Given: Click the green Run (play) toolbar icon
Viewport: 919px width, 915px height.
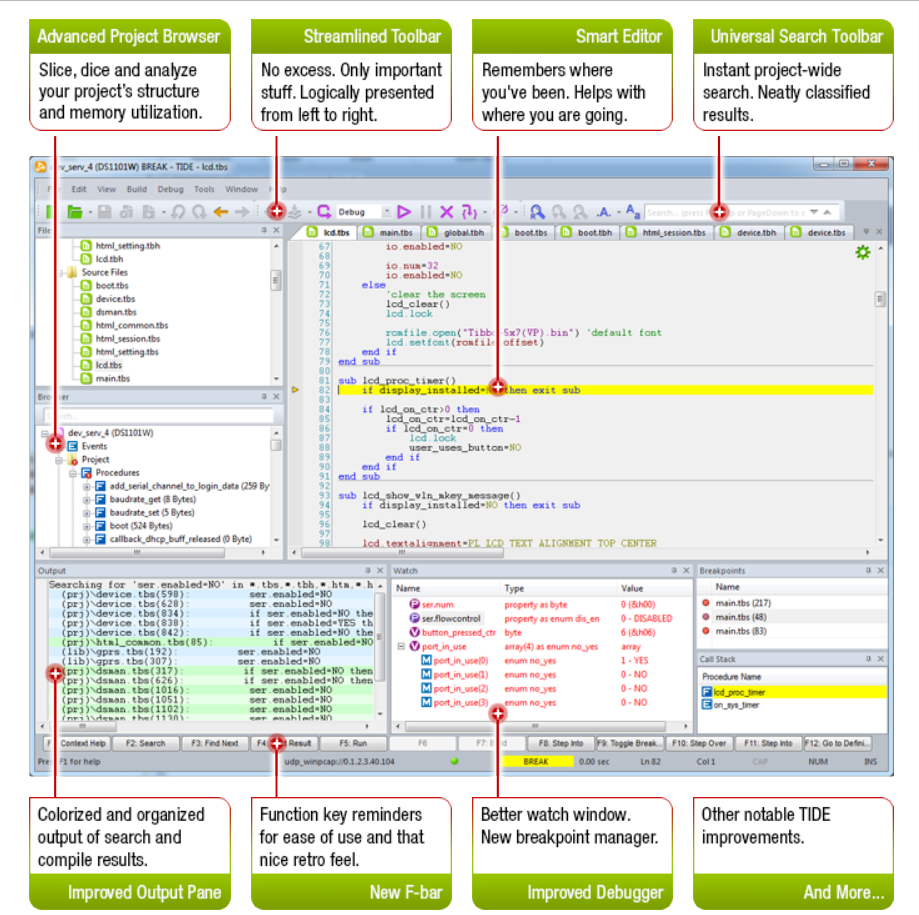Looking at the screenshot, I should (x=404, y=212).
